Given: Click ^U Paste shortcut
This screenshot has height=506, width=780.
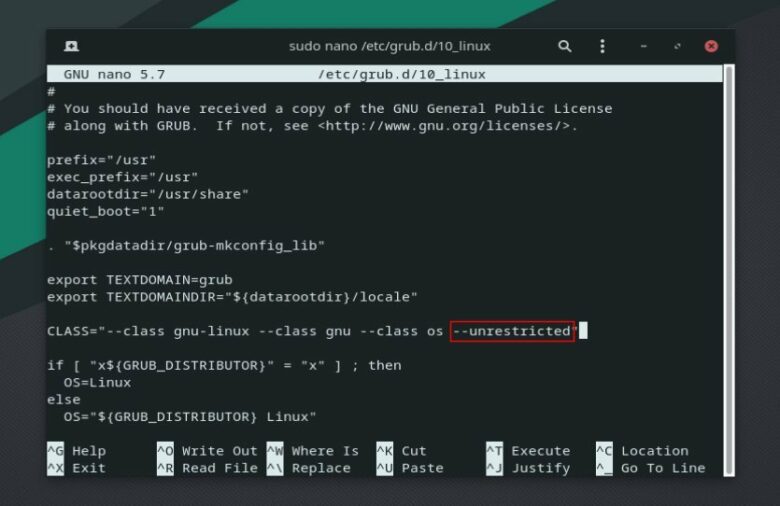Looking at the screenshot, I should pos(409,468).
